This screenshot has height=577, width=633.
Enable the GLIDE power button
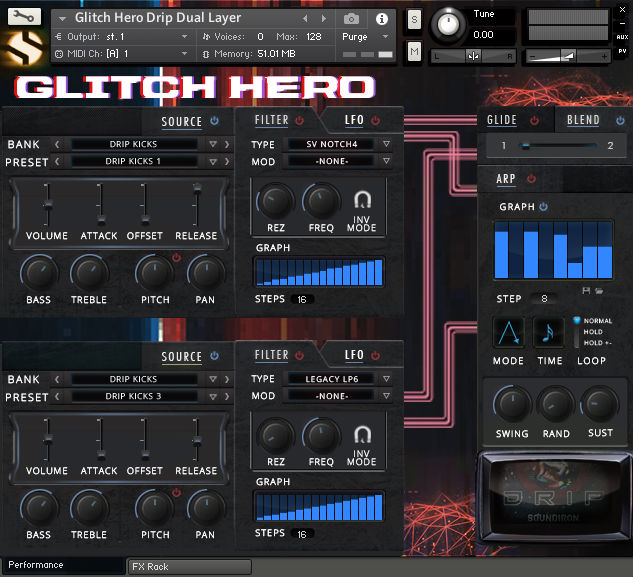coord(534,120)
